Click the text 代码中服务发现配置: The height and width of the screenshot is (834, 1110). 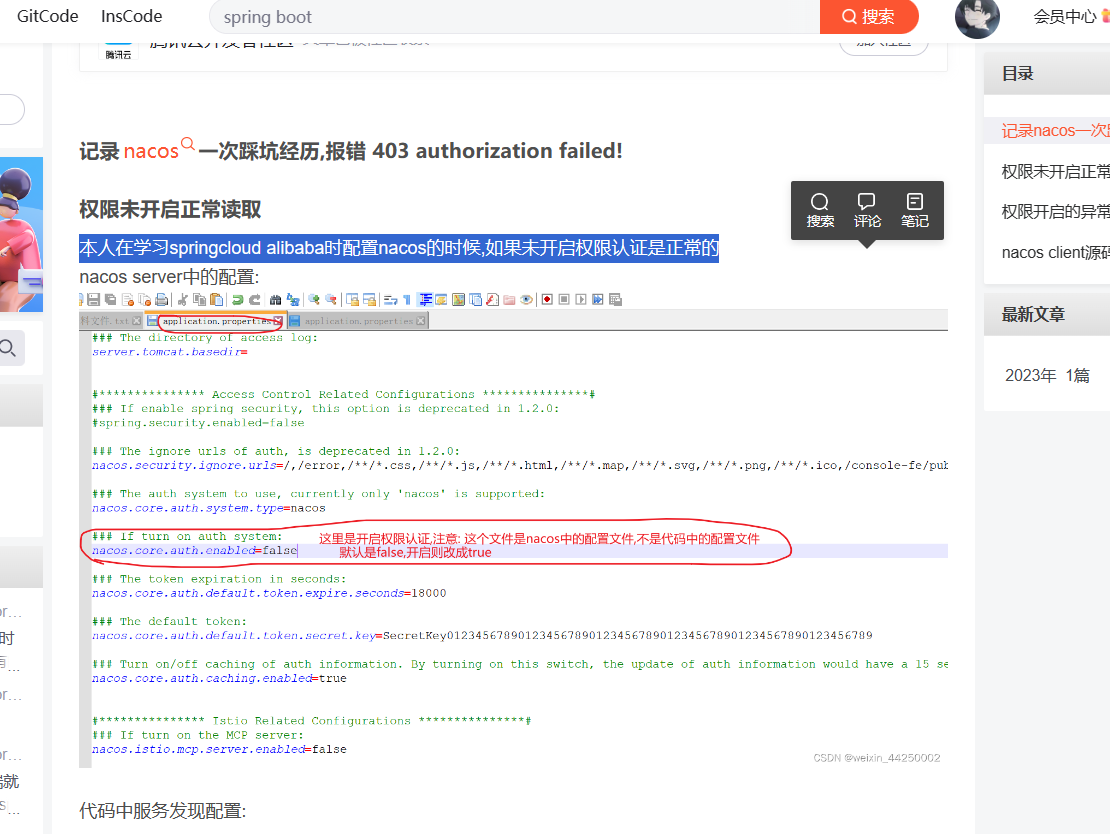tap(163, 811)
